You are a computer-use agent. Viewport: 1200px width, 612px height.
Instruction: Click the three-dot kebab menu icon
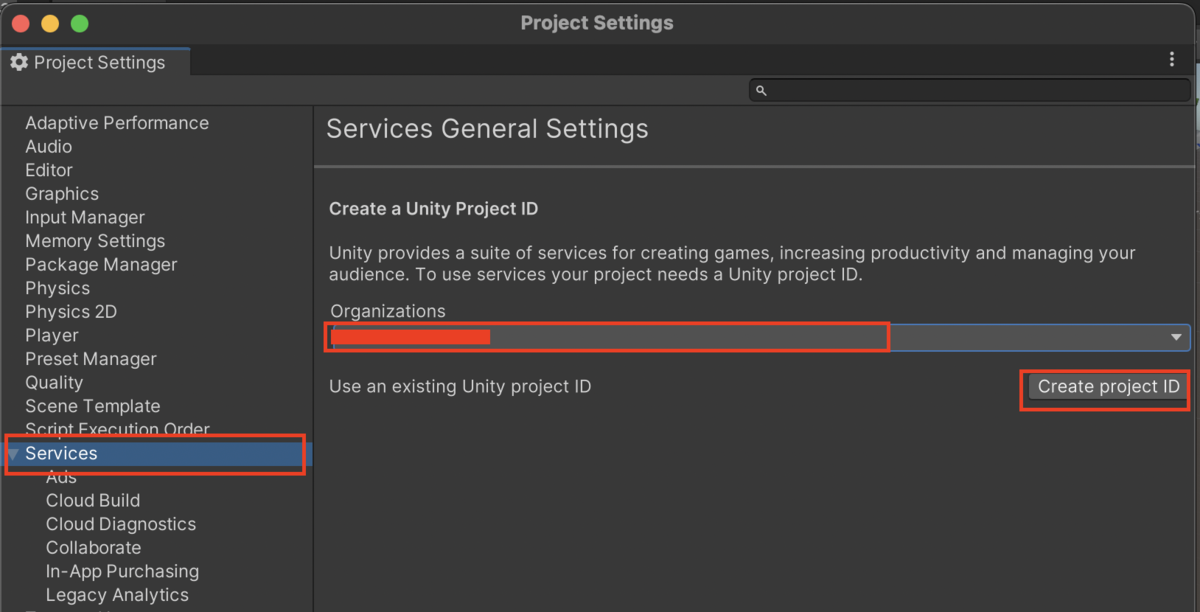click(1172, 60)
